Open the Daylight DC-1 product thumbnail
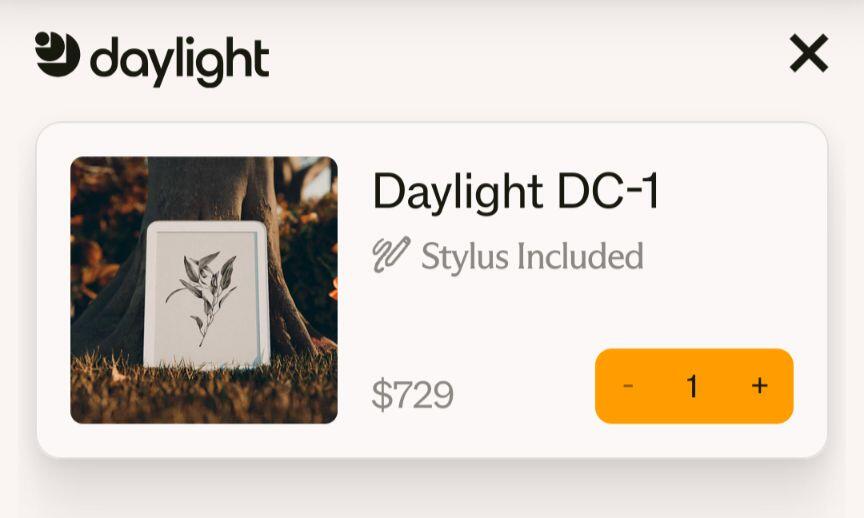Viewport: 864px width, 518px height. click(204, 290)
